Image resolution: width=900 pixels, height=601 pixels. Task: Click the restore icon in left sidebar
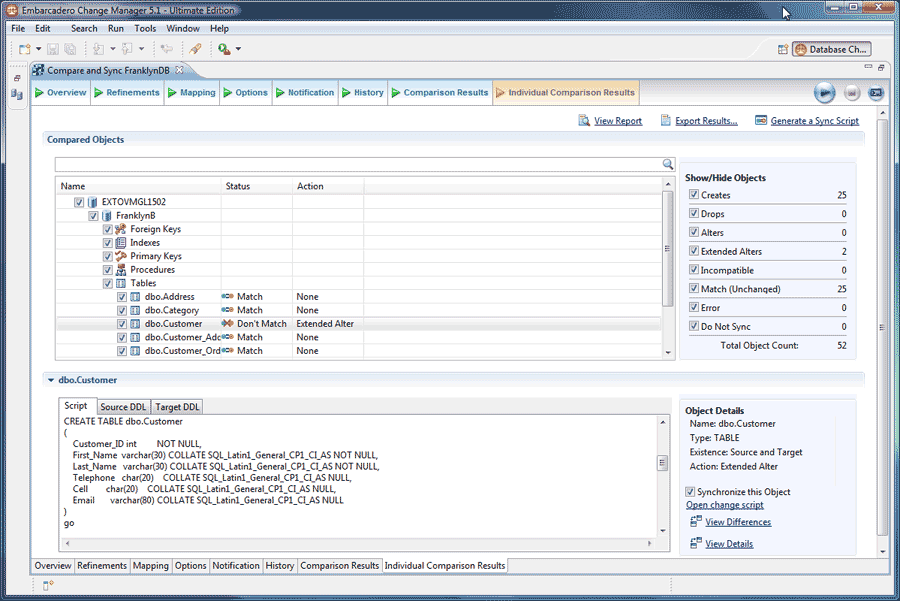point(17,78)
